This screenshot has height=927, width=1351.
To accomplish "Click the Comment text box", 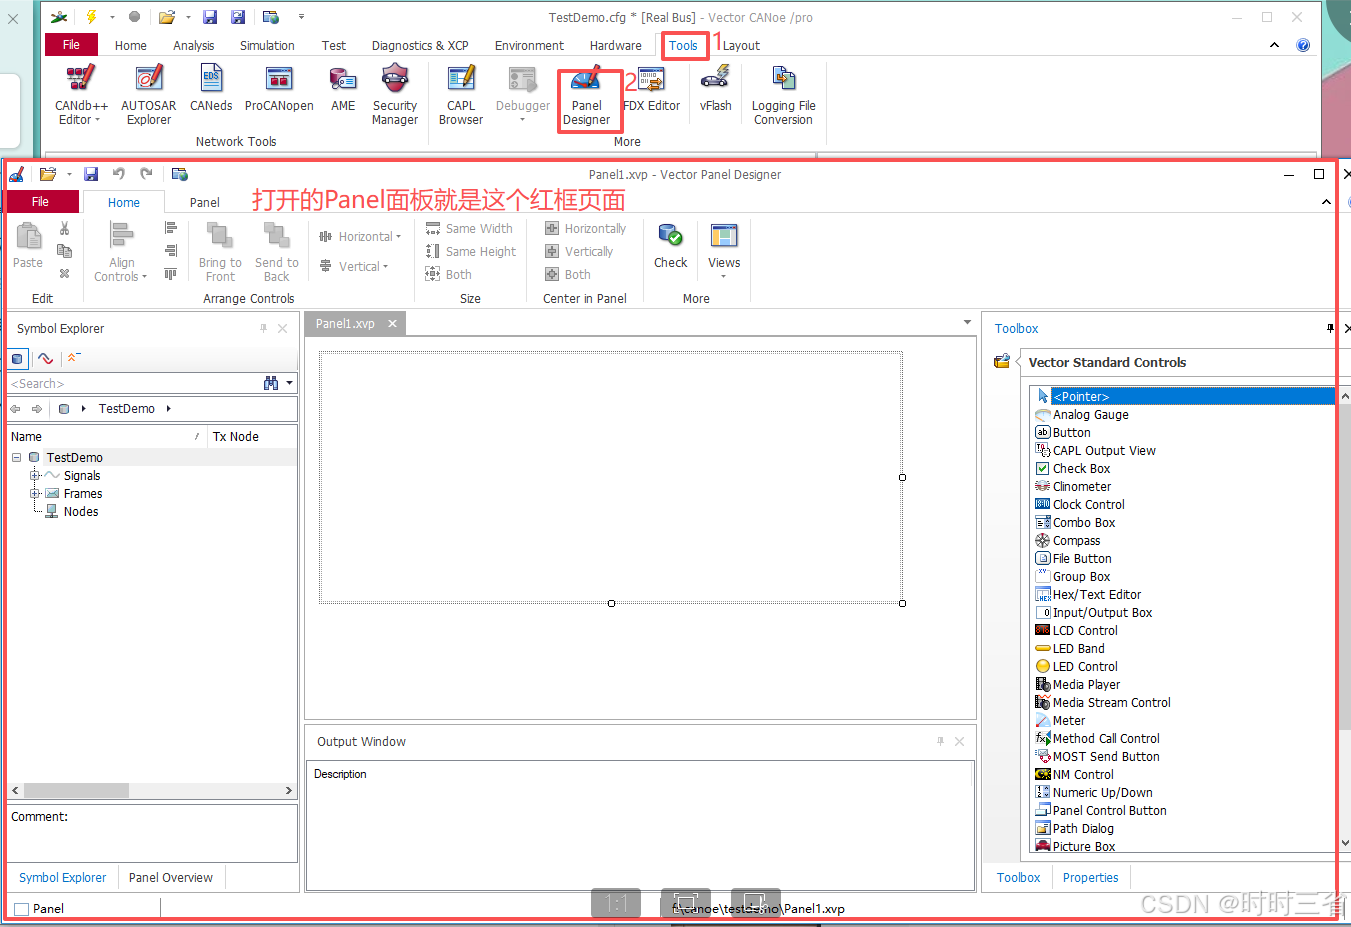I will [152, 833].
